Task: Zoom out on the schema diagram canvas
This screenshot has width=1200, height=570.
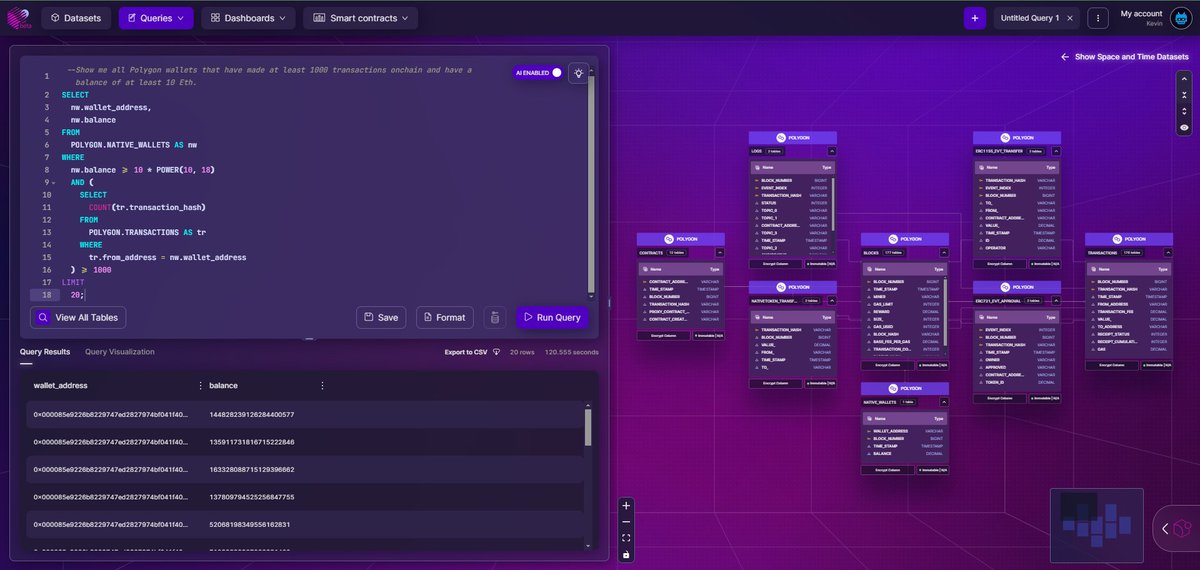Action: [626, 521]
